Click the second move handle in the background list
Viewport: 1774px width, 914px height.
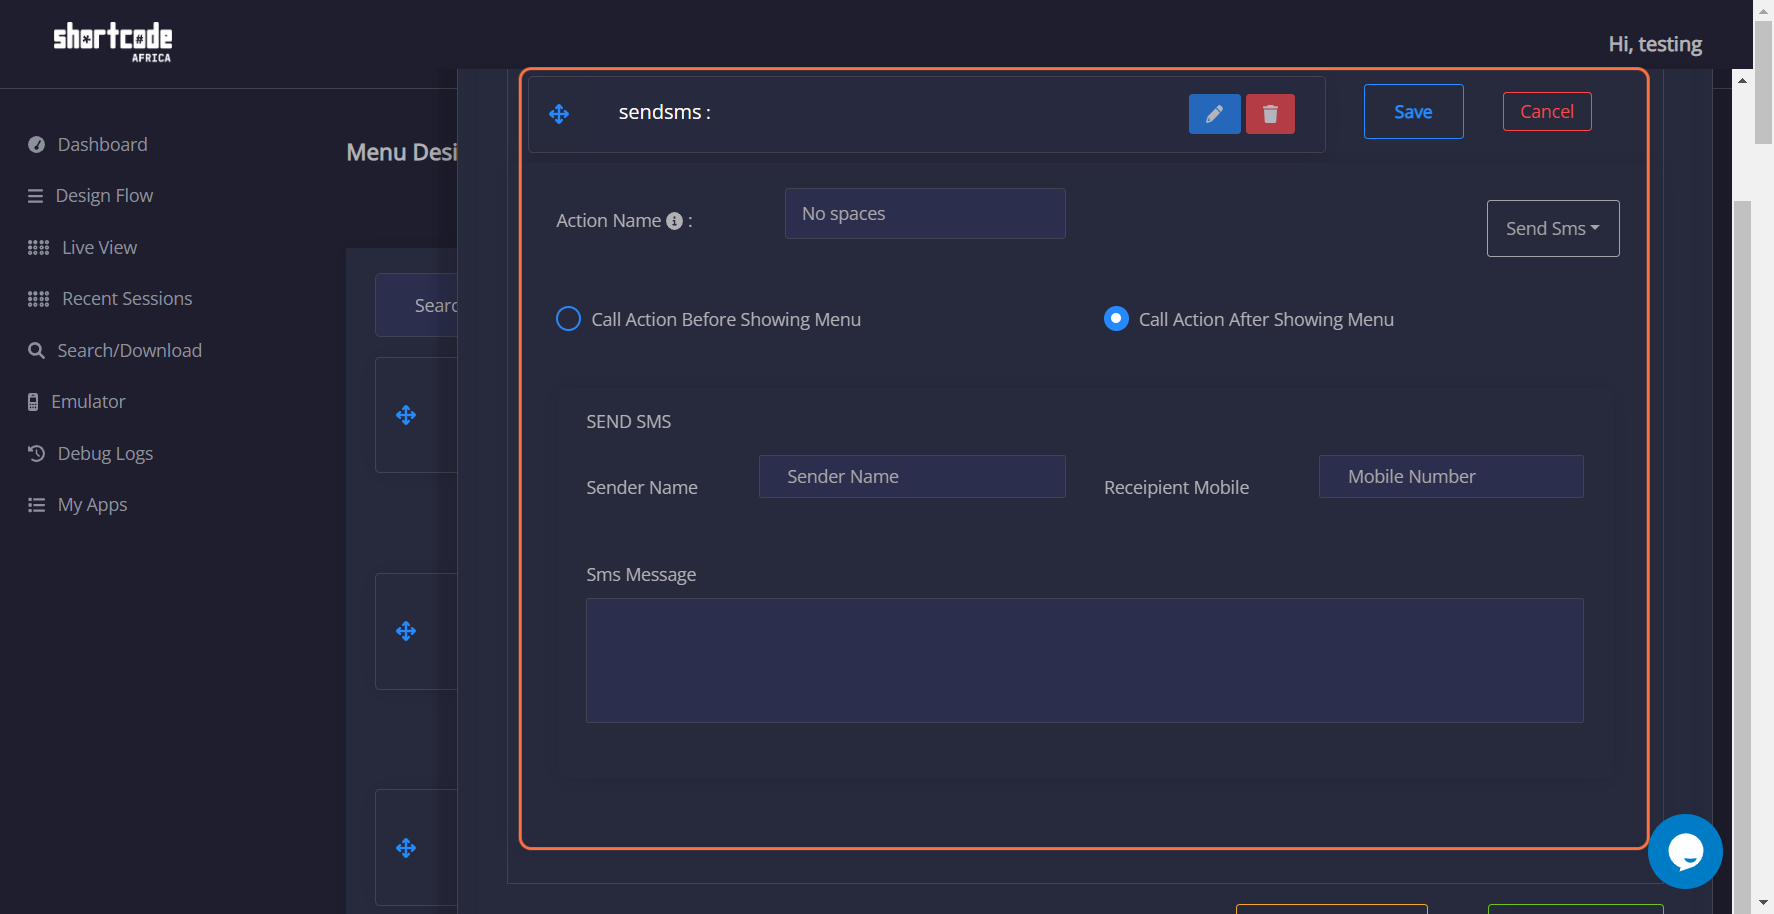pyautogui.click(x=406, y=631)
